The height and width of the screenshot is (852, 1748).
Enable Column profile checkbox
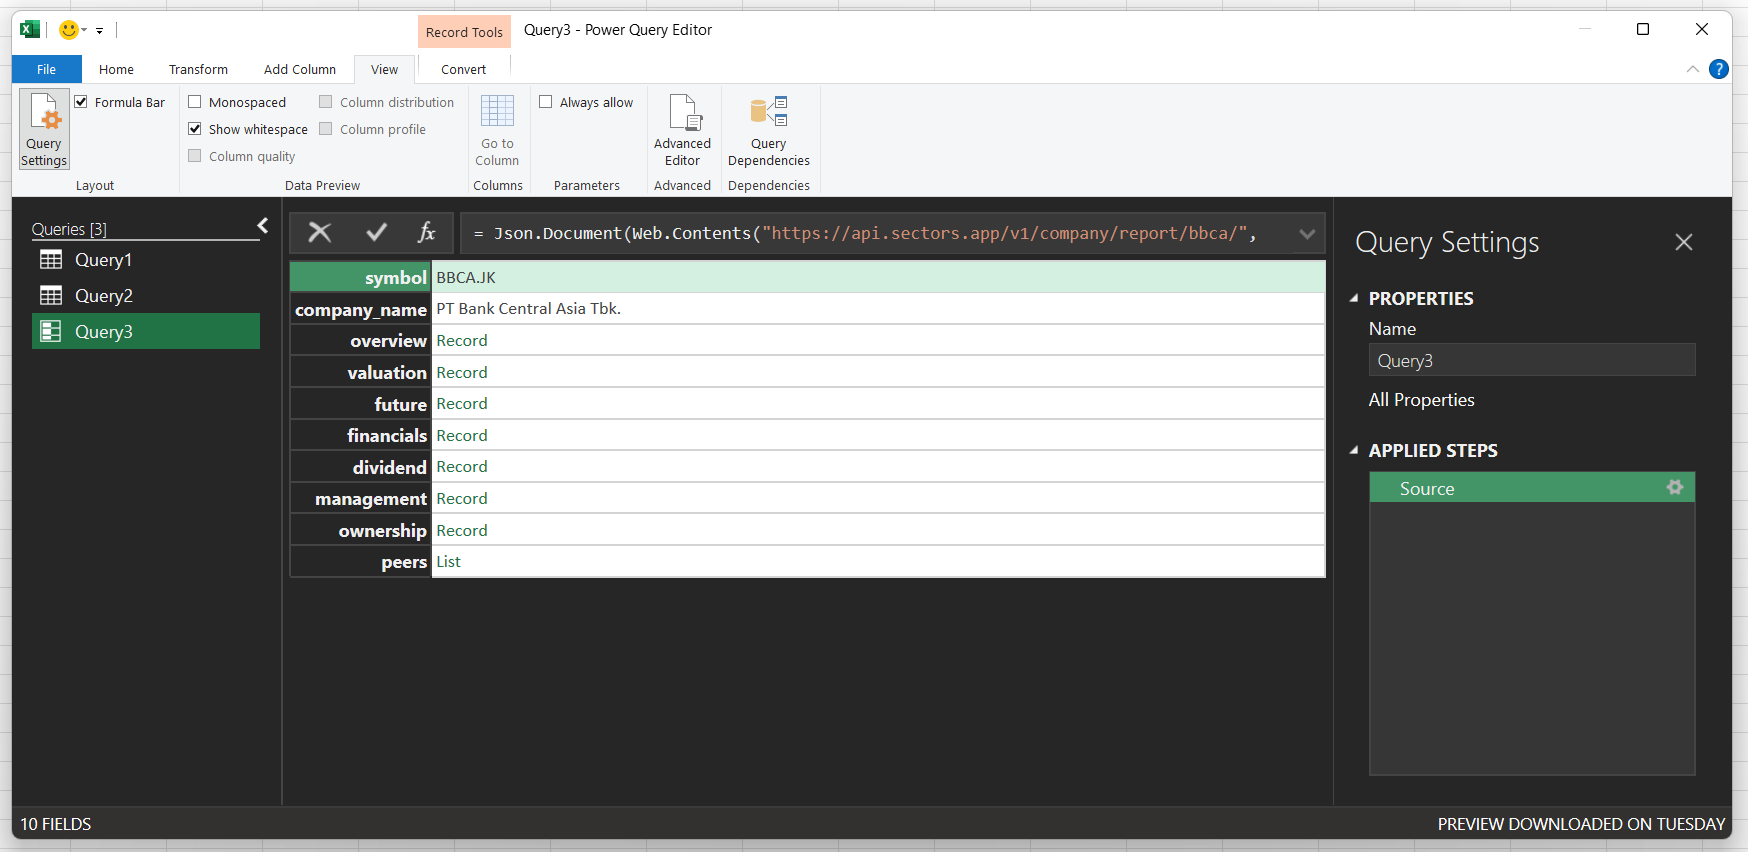[x=326, y=129]
